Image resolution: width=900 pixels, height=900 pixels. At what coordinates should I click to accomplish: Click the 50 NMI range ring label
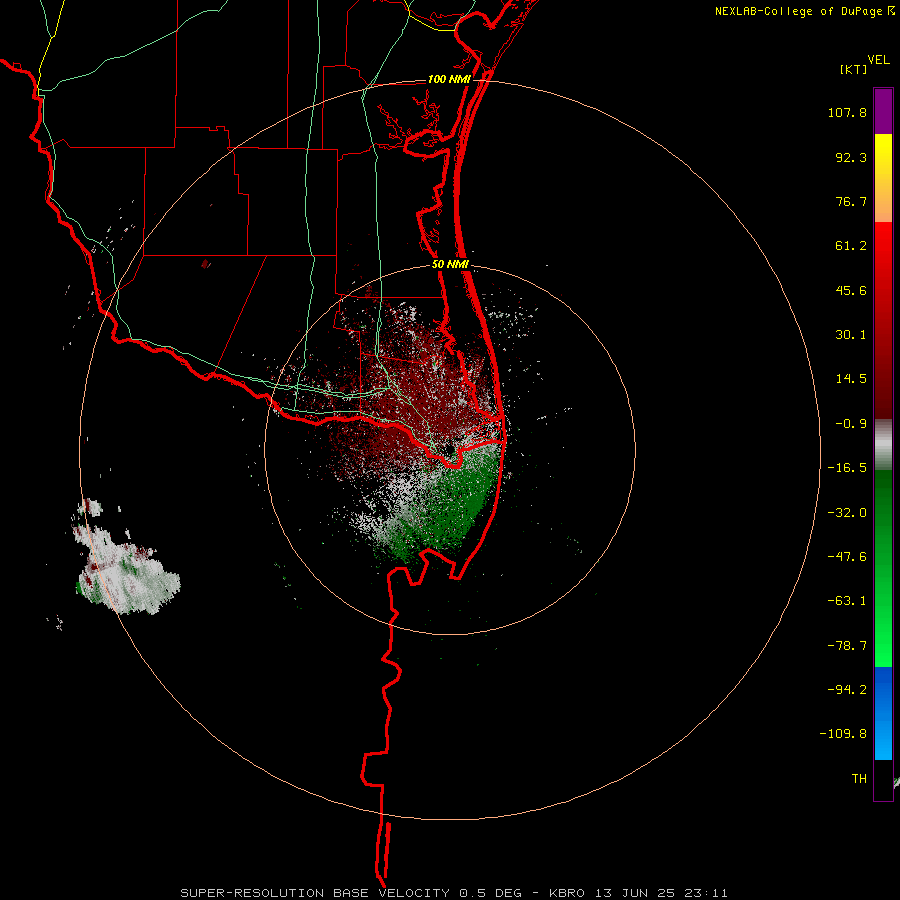451,265
